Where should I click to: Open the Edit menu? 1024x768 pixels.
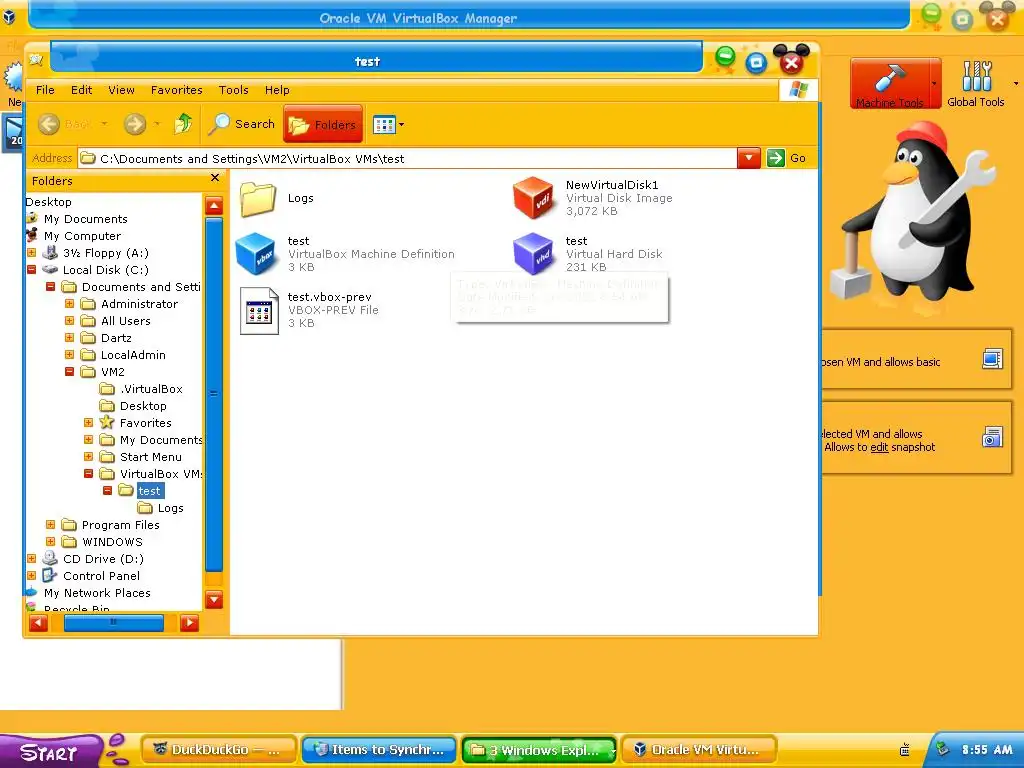(x=82, y=90)
